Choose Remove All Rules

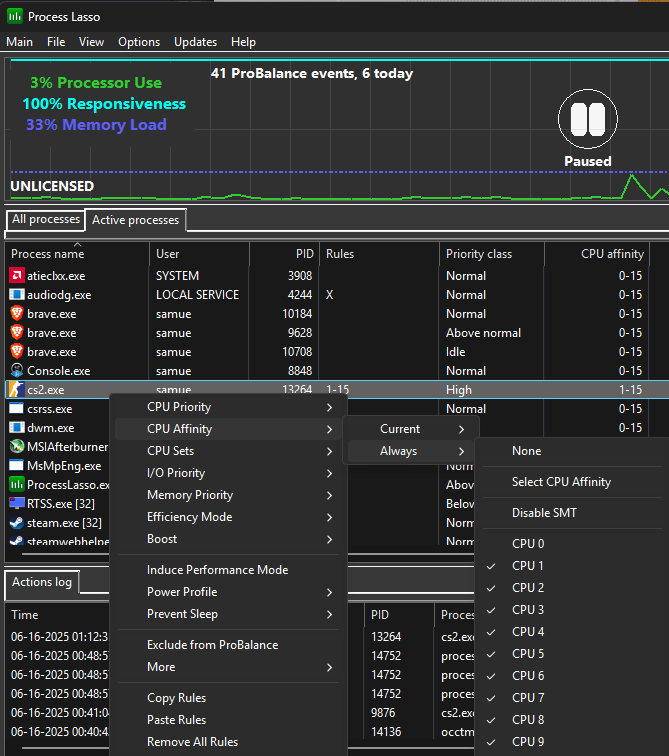(x=228, y=742)
